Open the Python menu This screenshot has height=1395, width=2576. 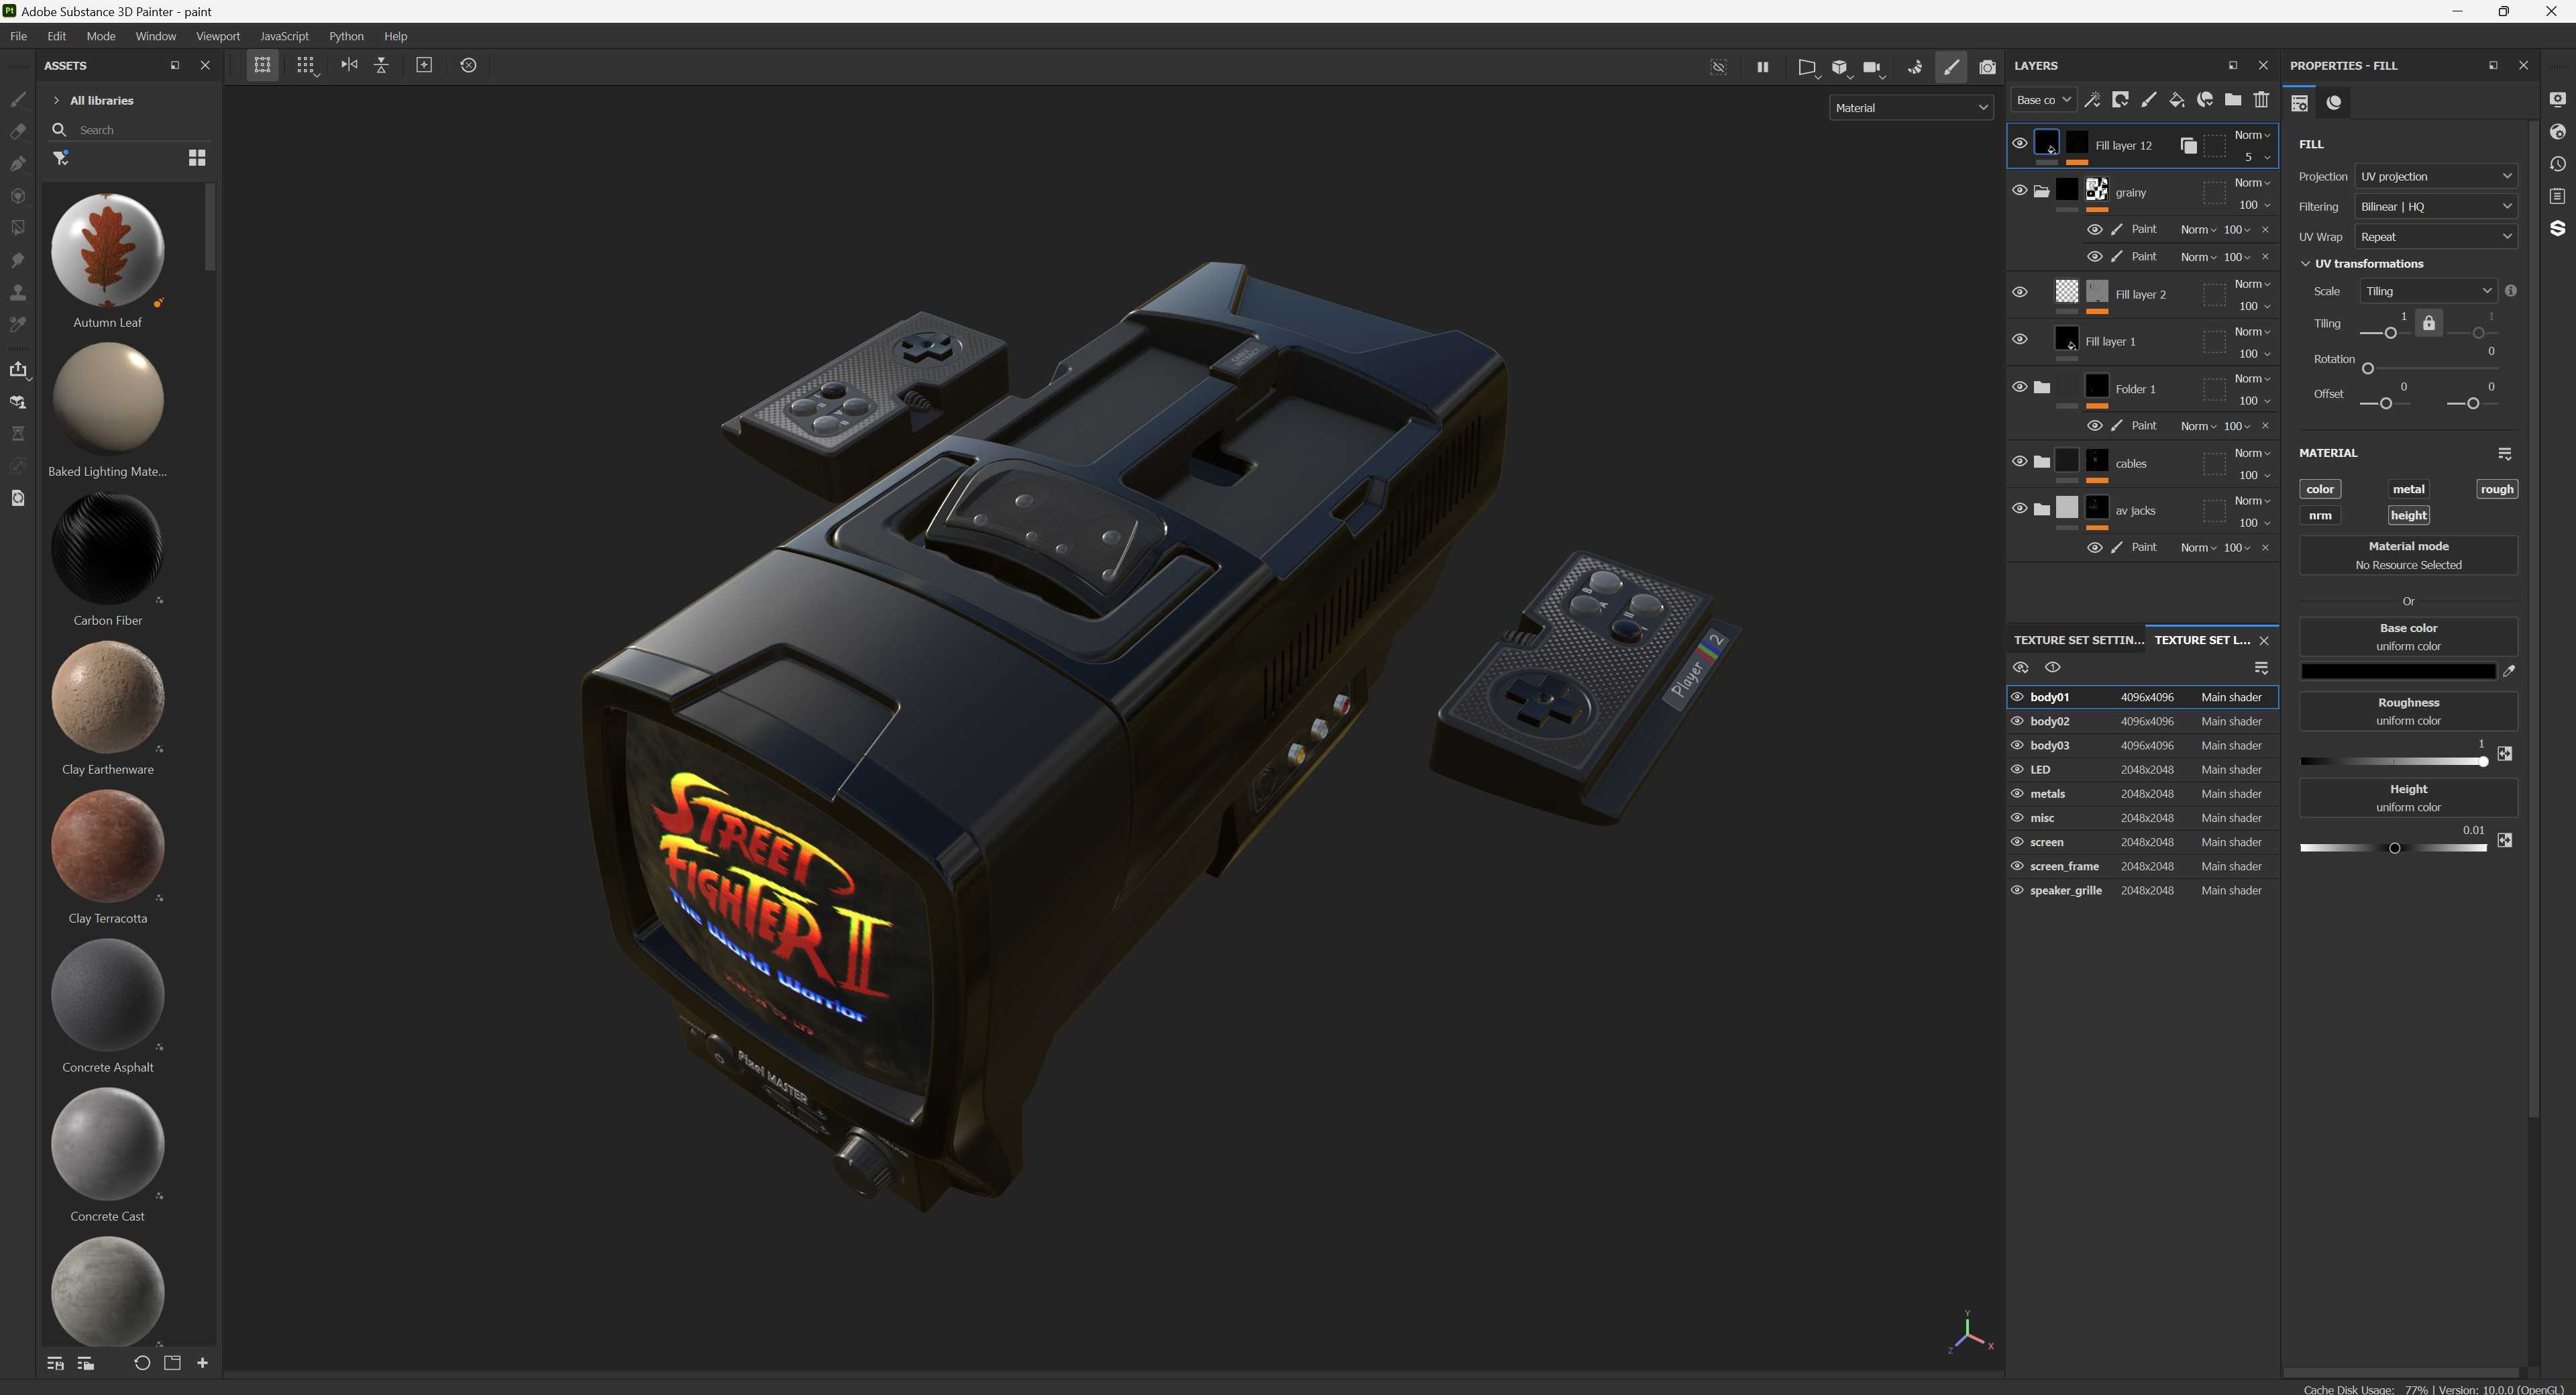[x=346, y=36]
